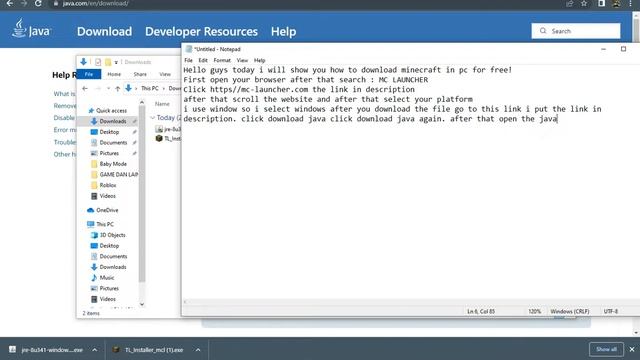Open menu for TL_Installer download item

[x=198, y=350]
